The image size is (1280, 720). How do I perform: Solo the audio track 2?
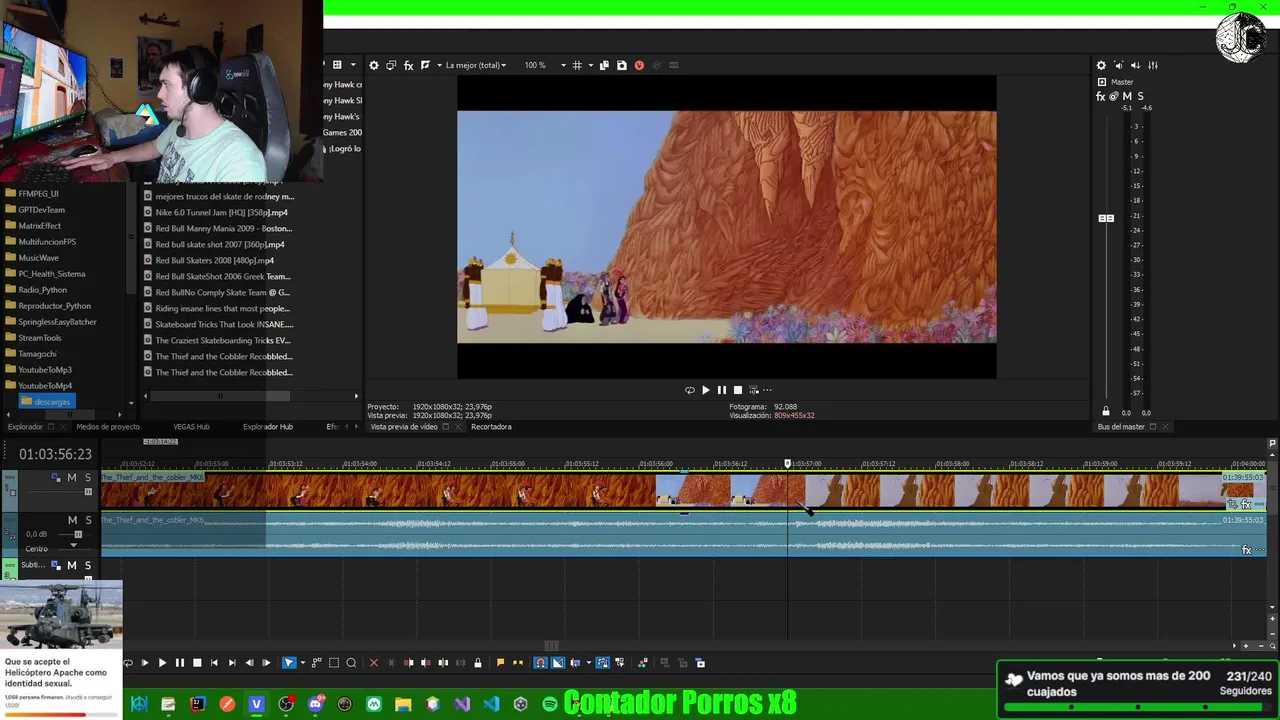[x=87, y=520]
